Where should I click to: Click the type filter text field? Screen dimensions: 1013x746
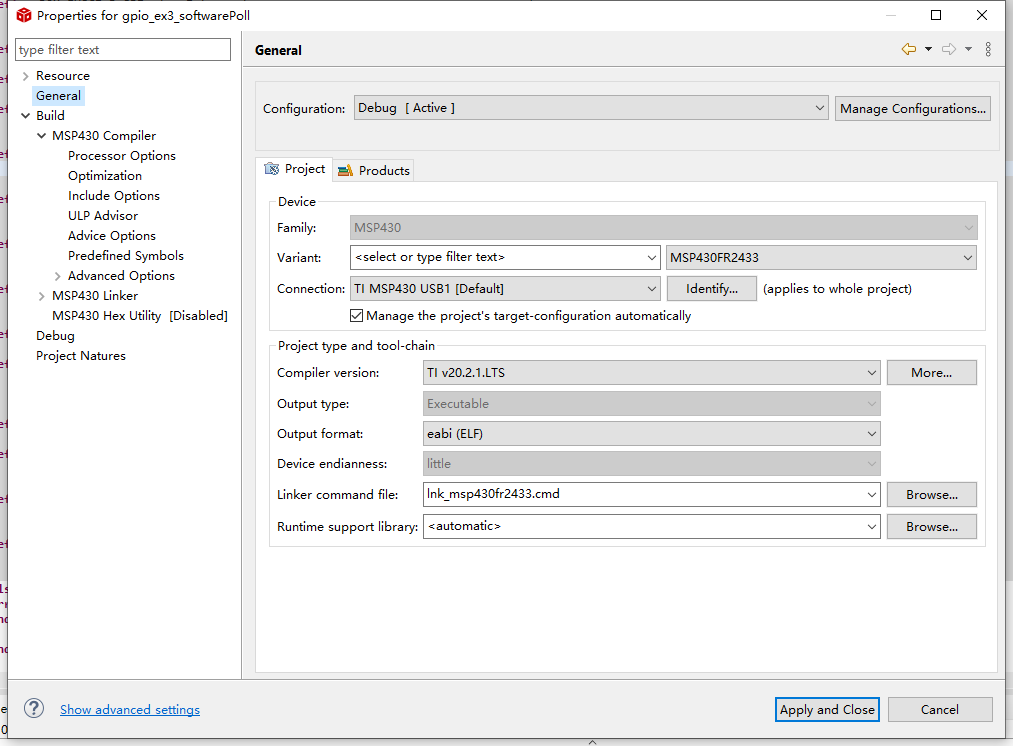(x=123, y=50)
